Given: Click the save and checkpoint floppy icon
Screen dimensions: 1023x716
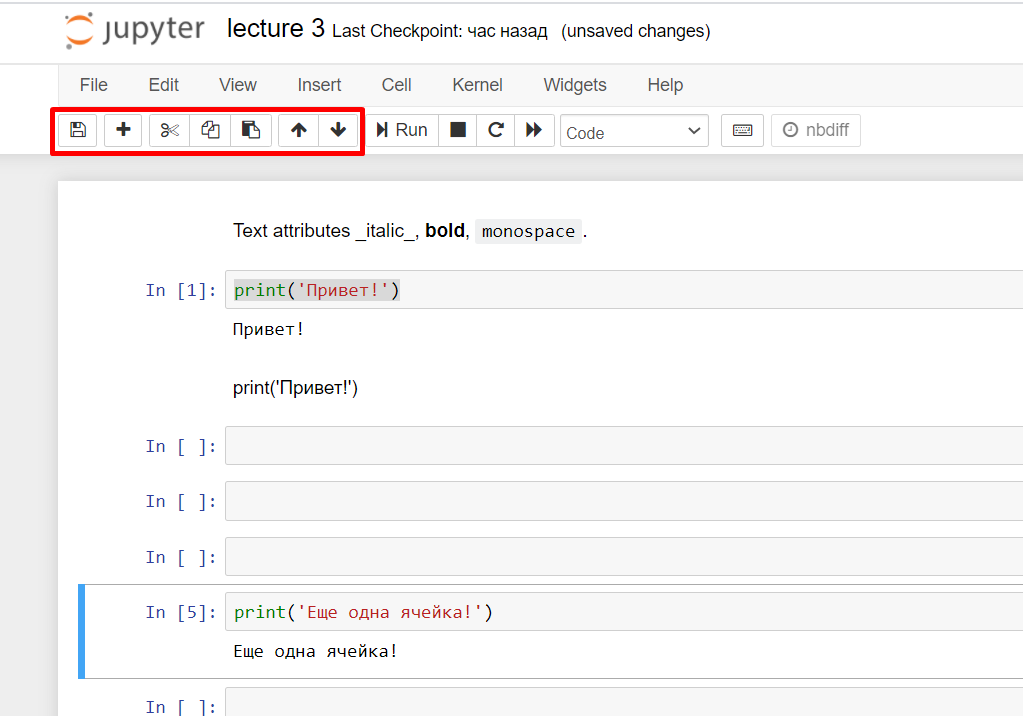Looking at the screenshot, I should click(x=77, y=130).
